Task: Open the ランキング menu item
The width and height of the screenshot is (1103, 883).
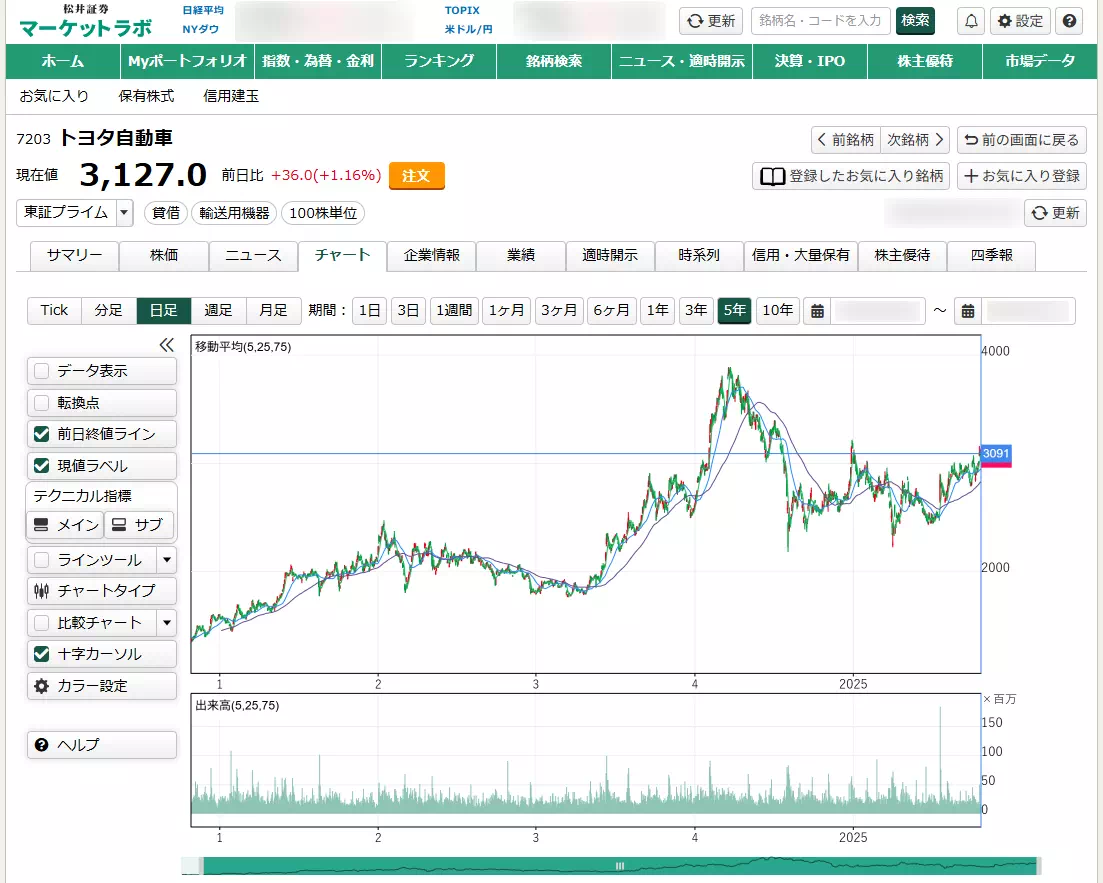Action: [x=439, y=61]
